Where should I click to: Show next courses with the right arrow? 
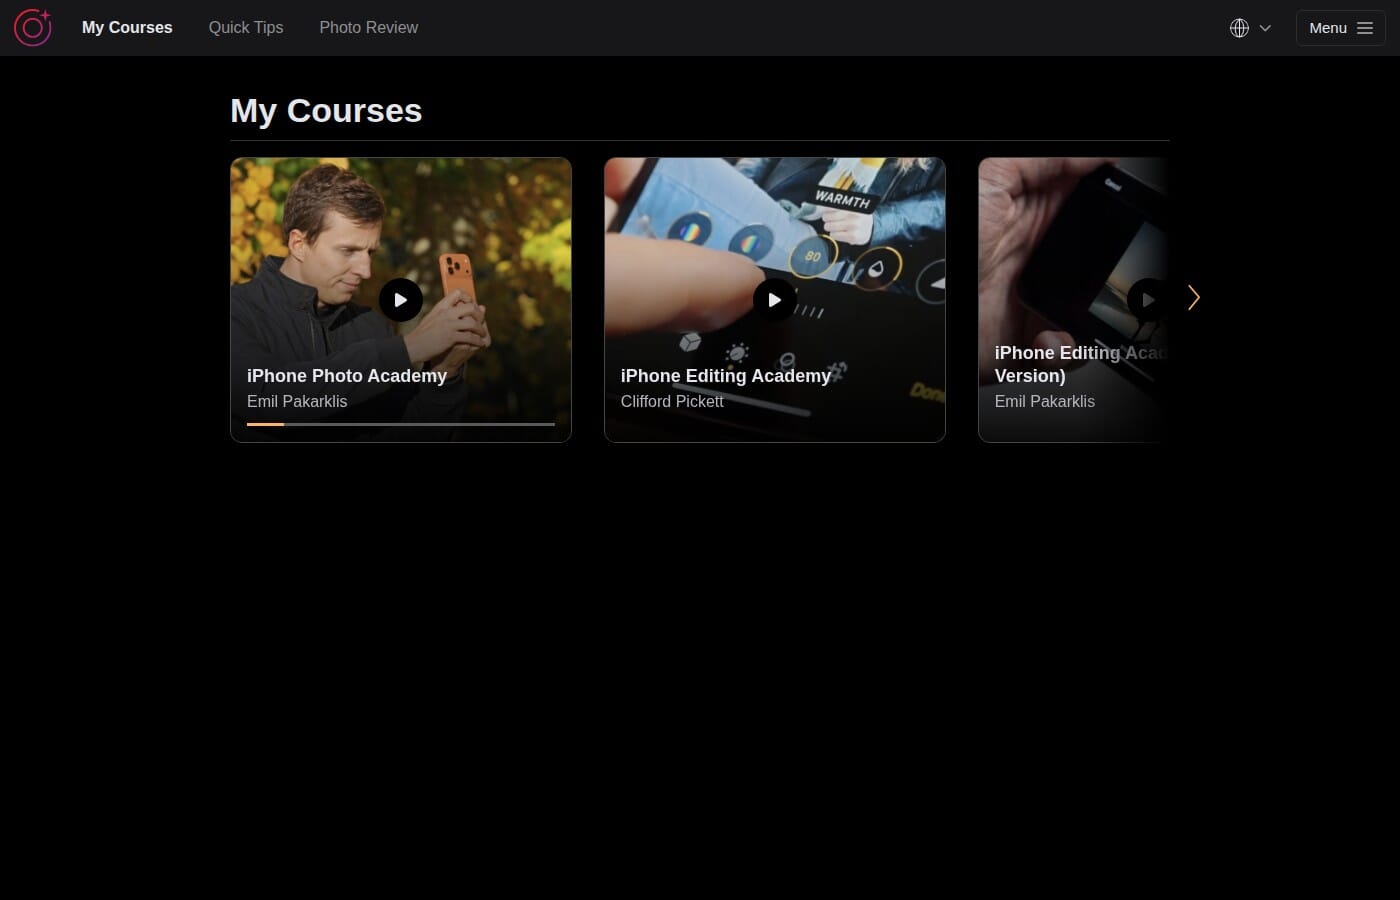coord(1193,298)
